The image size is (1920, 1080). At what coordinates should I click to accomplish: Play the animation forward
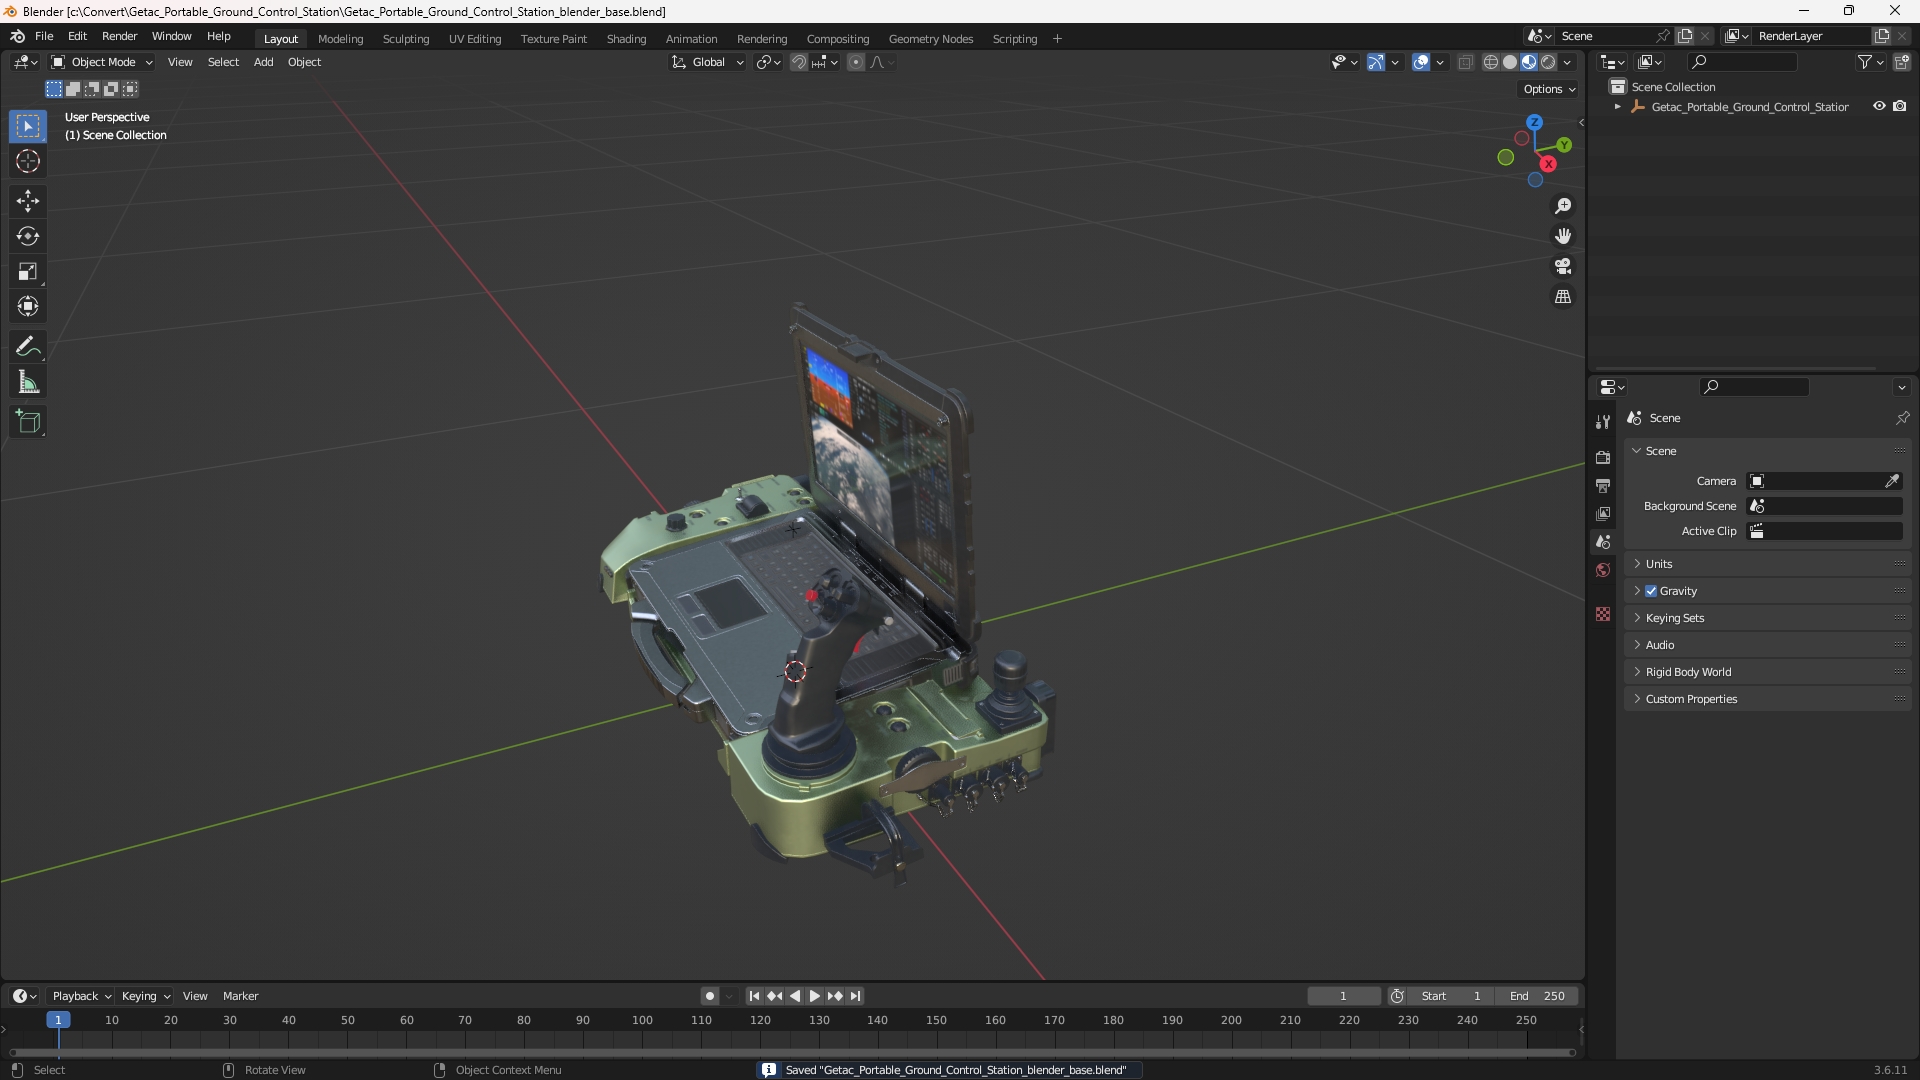point(814,996)
